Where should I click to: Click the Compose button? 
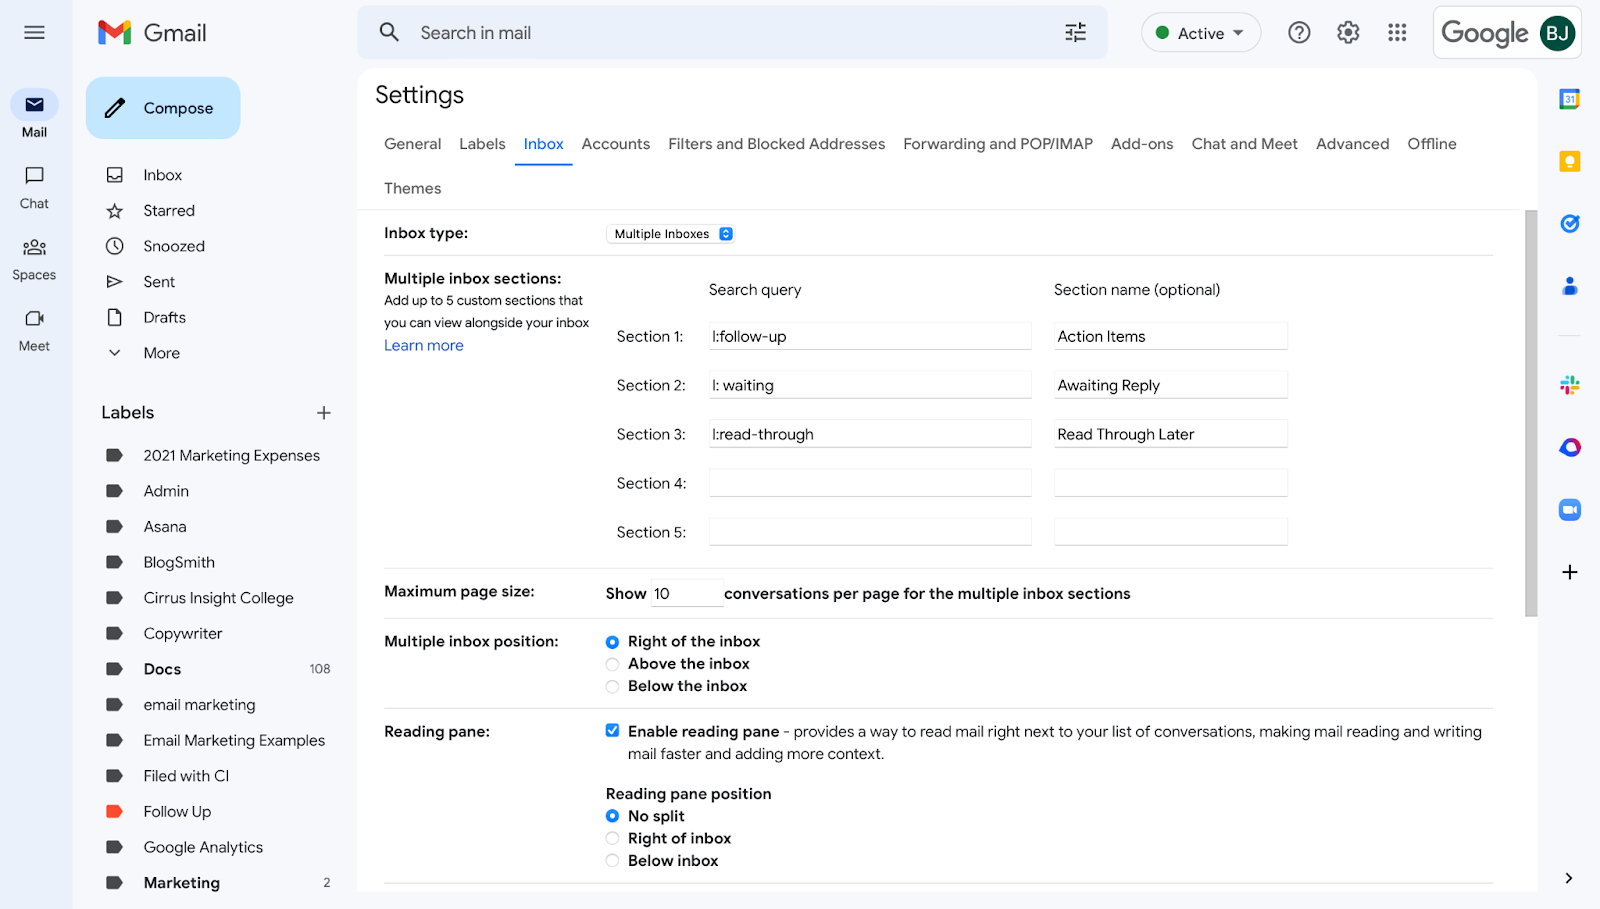tap(163, 108)
